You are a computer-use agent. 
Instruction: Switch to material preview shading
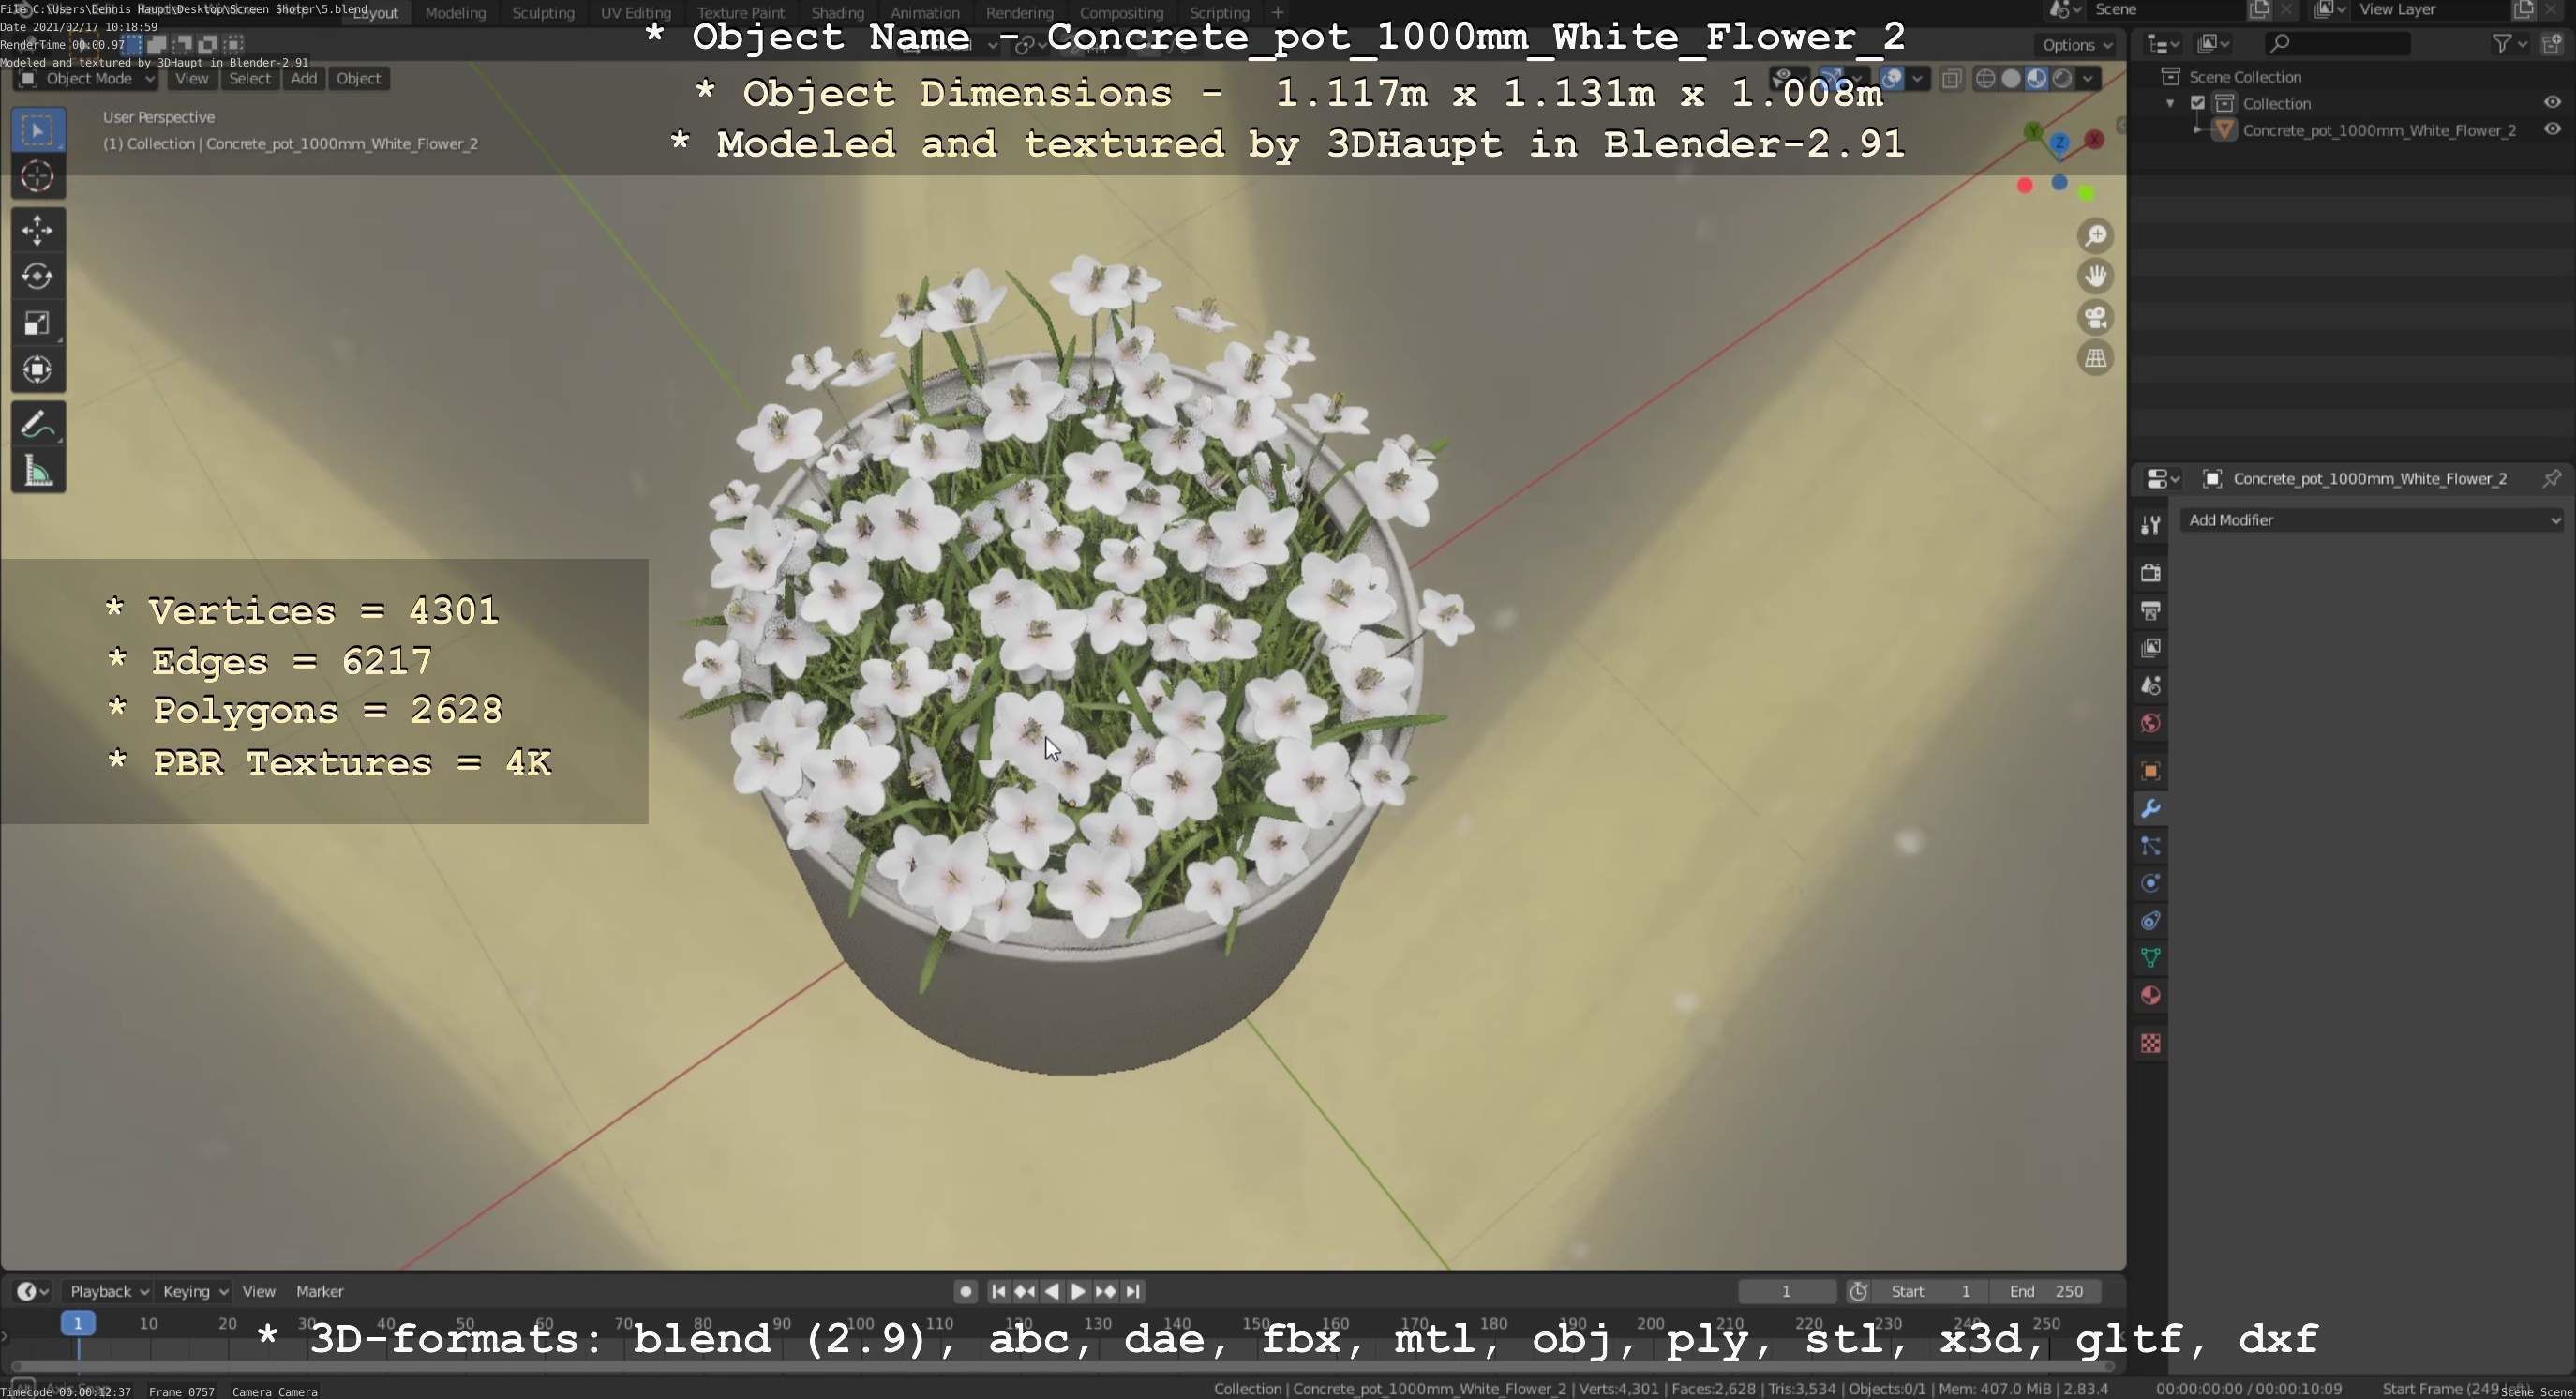pos(2037,78)
